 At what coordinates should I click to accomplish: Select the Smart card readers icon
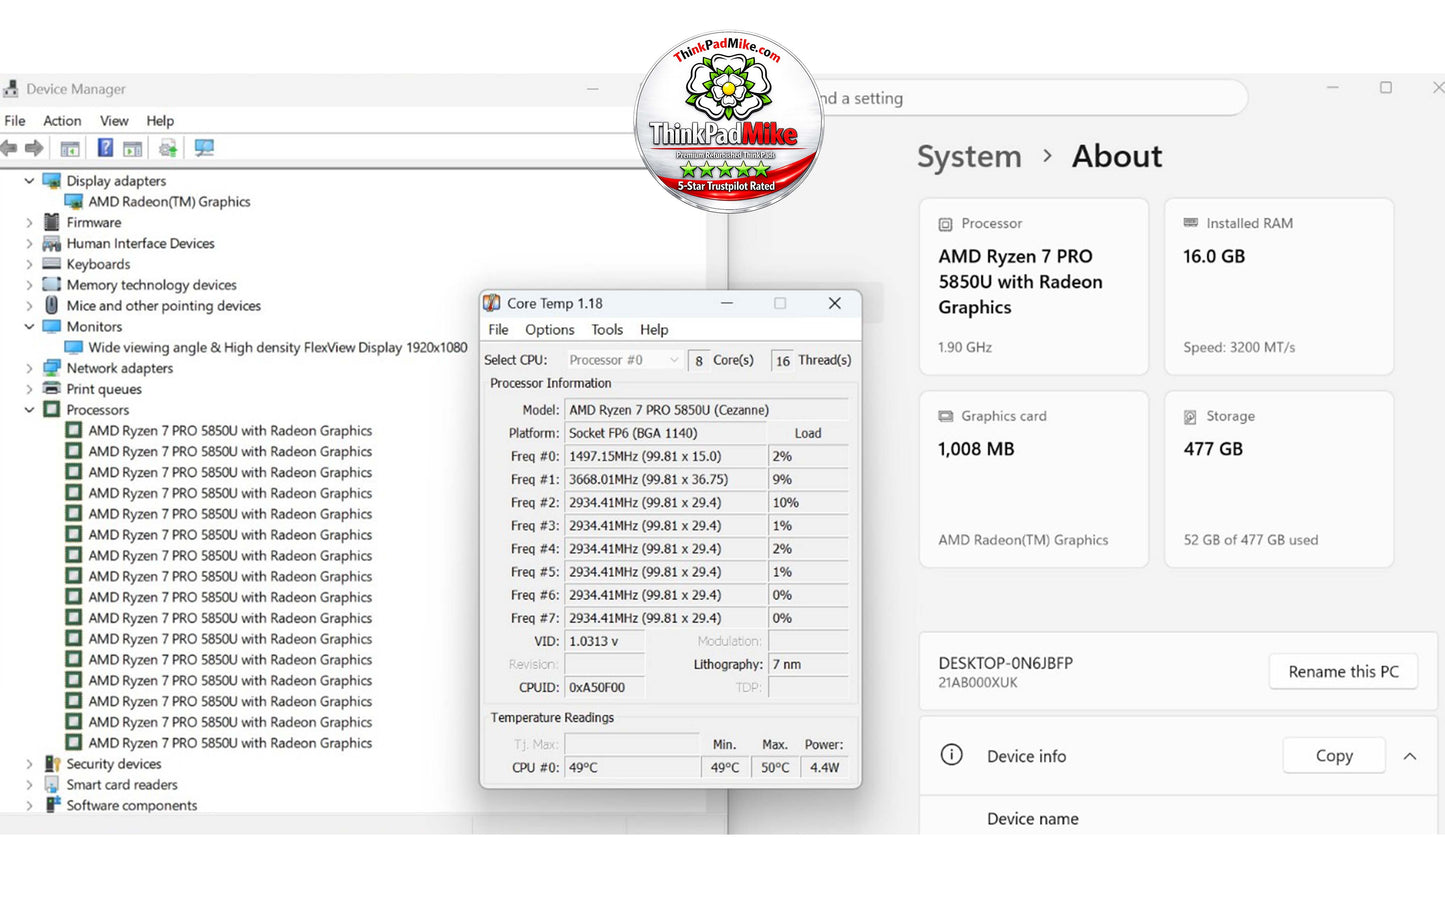(52, 785)
